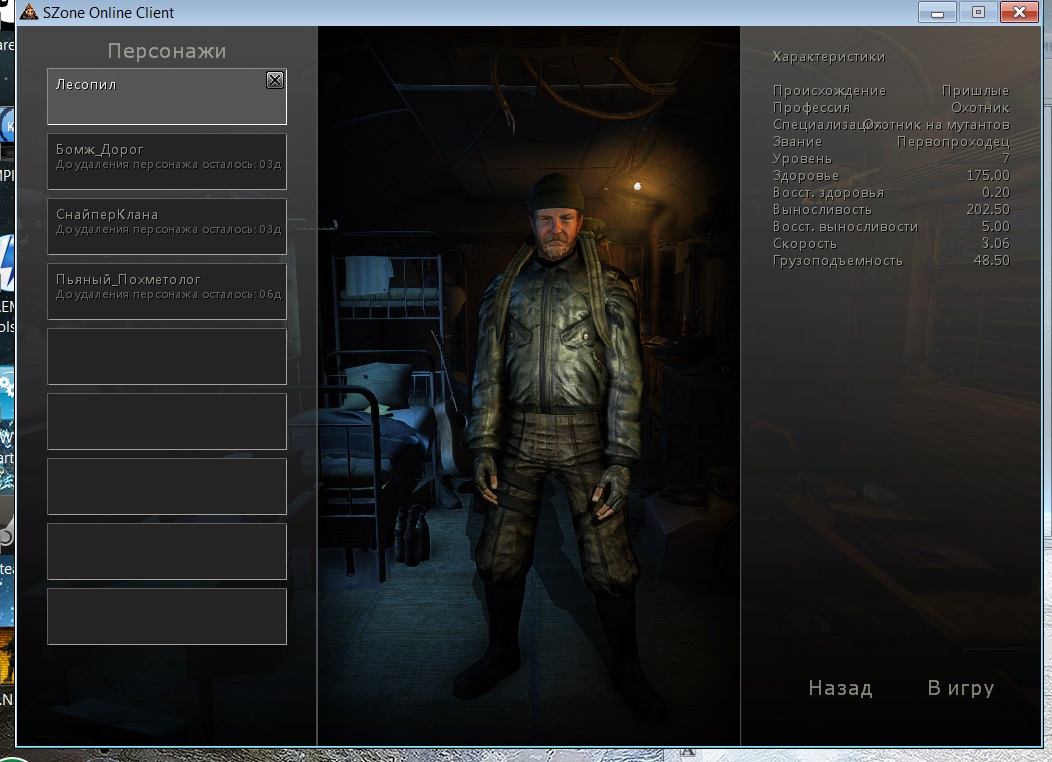
Task: Click the Профессия Охотник stat row
Action: (x=890, y=107)
